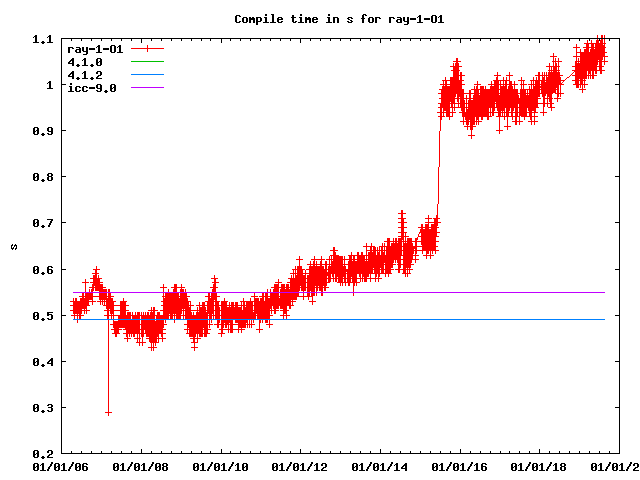Click the 0.8 y-axis tick label
640x480 pixels.
[x=44, y=177]
